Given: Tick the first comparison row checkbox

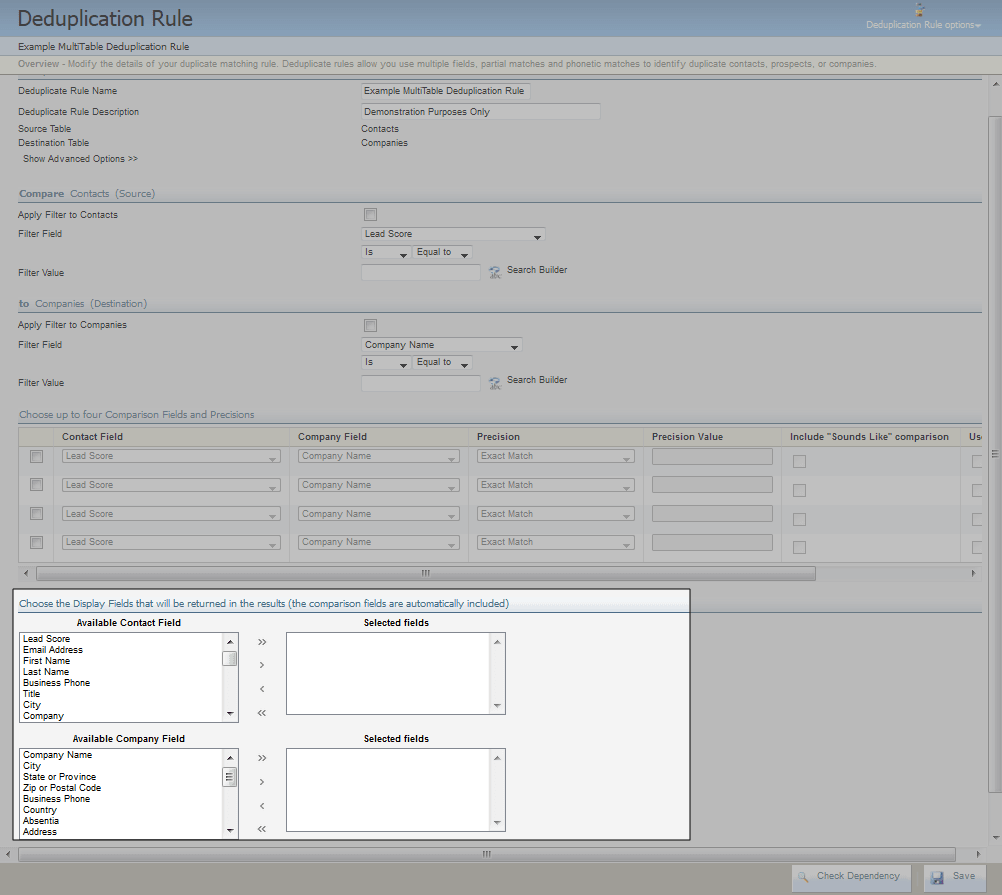Looking at the screenshot, I should (36, 456).
